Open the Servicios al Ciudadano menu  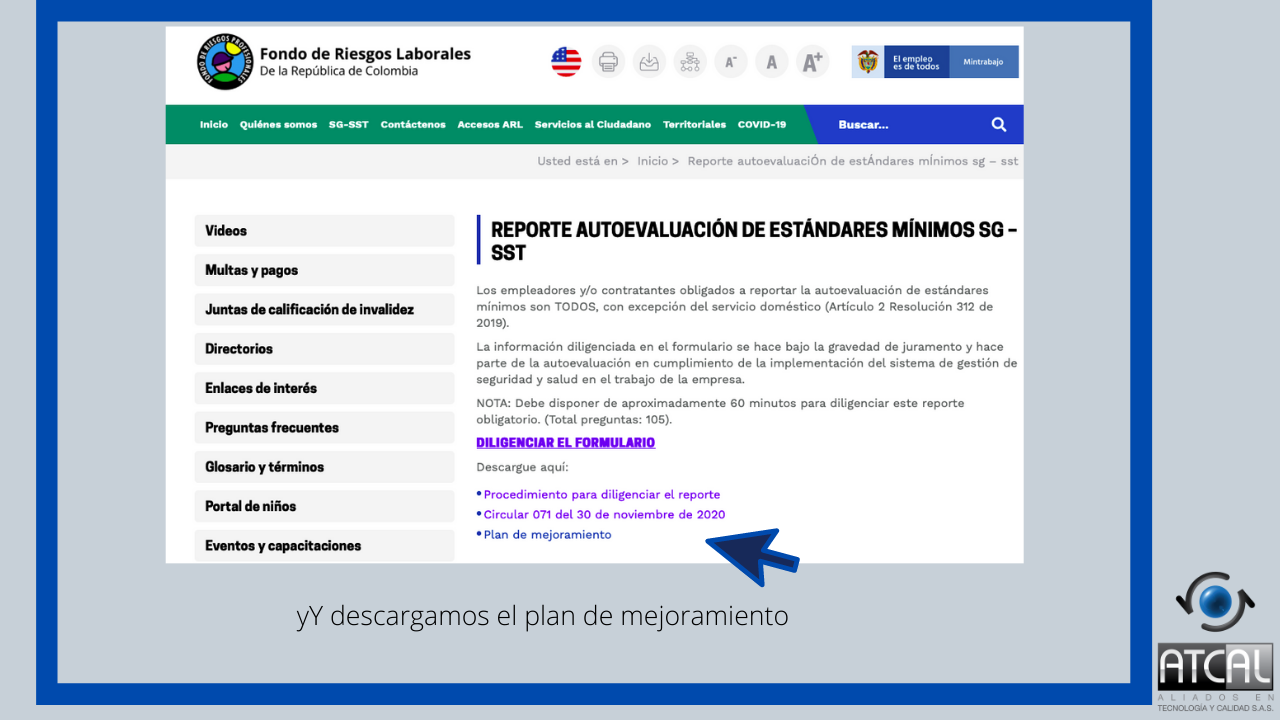click(592, 125)
